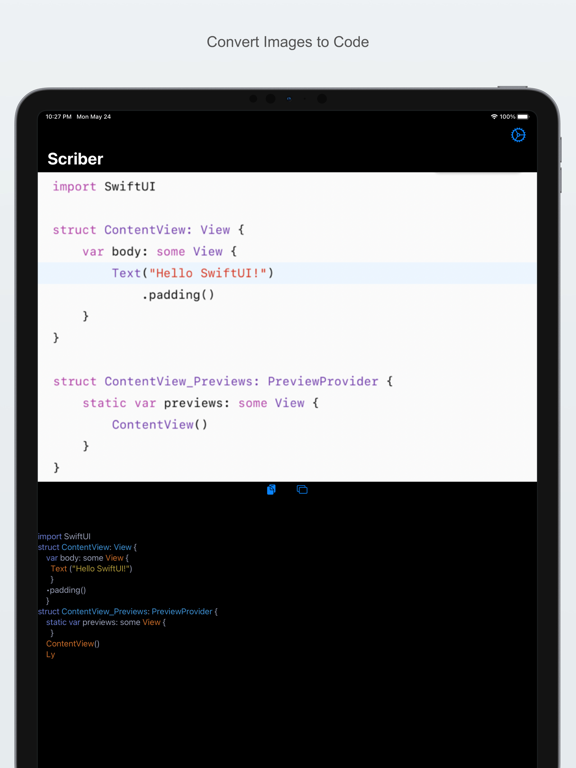Tap the Scriber title heading
This screenshot has width=576, height=768.
click(75, 159)
